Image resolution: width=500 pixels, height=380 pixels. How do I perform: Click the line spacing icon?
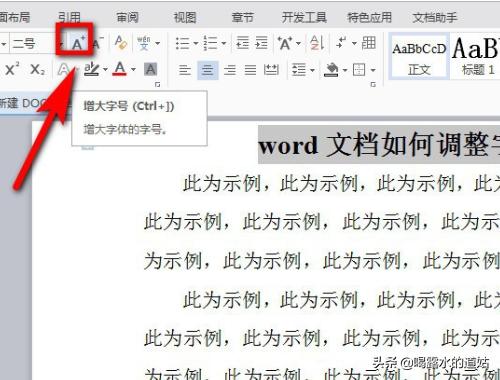pyautogui.click(x=299, y=70)
